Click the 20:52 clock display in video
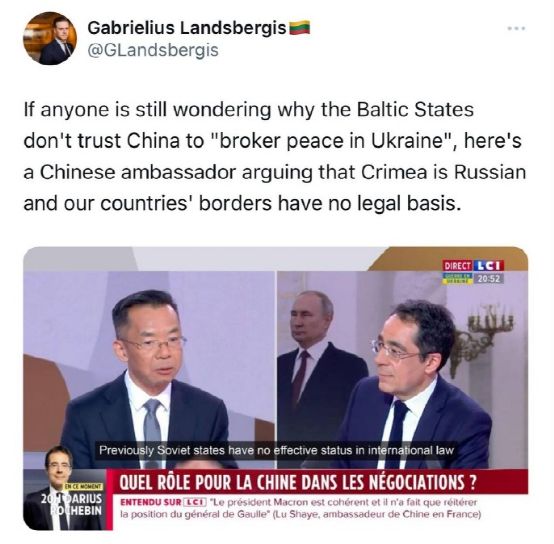The width and height of the screenshot is (554, 544). click(x=488, y=279)
